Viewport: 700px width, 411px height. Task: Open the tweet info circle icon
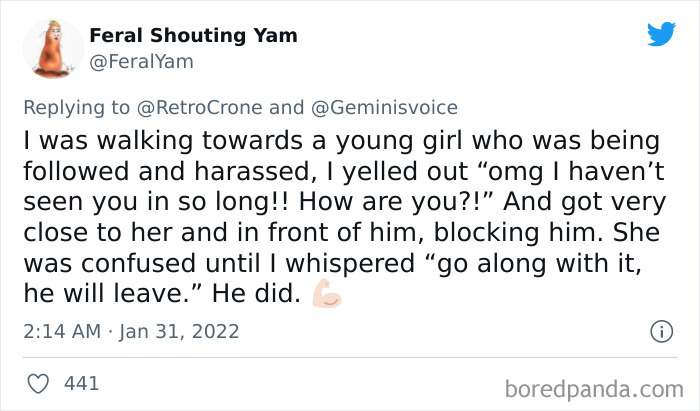coord(660,330)
